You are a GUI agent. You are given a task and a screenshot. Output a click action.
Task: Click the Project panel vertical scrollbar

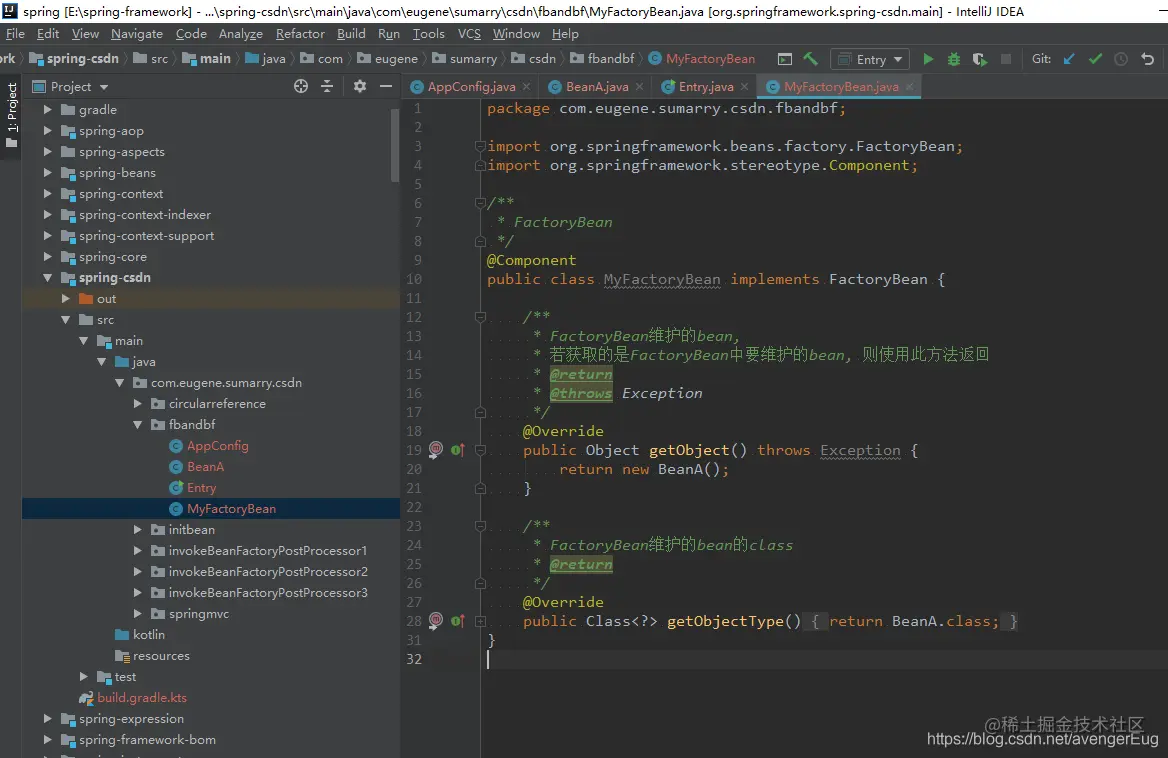coord(395,145)
